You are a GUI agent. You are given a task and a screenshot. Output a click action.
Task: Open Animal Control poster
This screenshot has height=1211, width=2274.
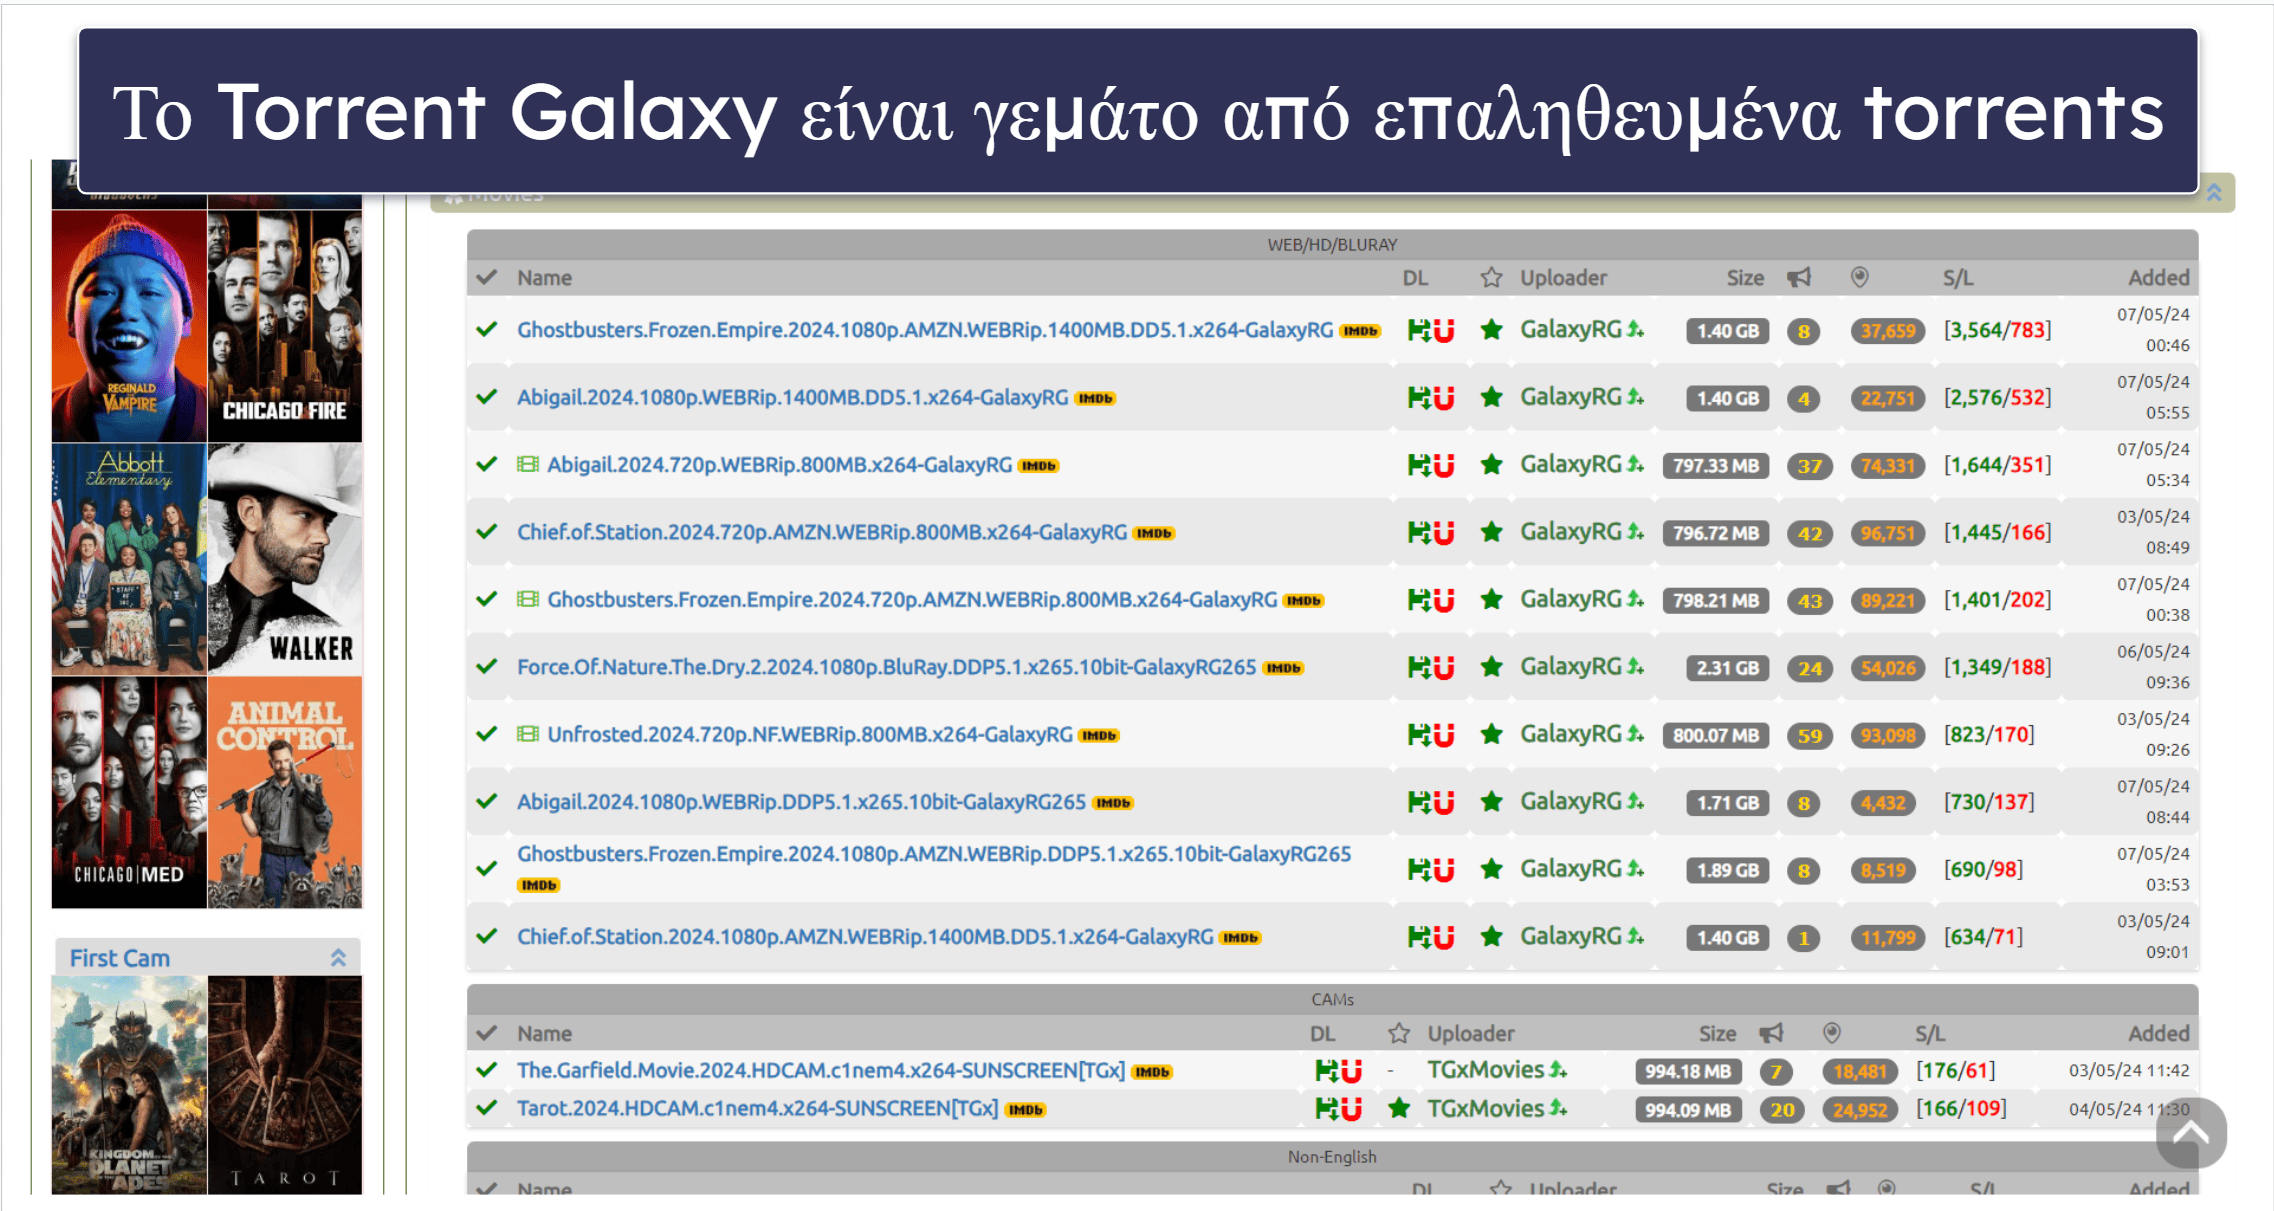pos(285,793)
